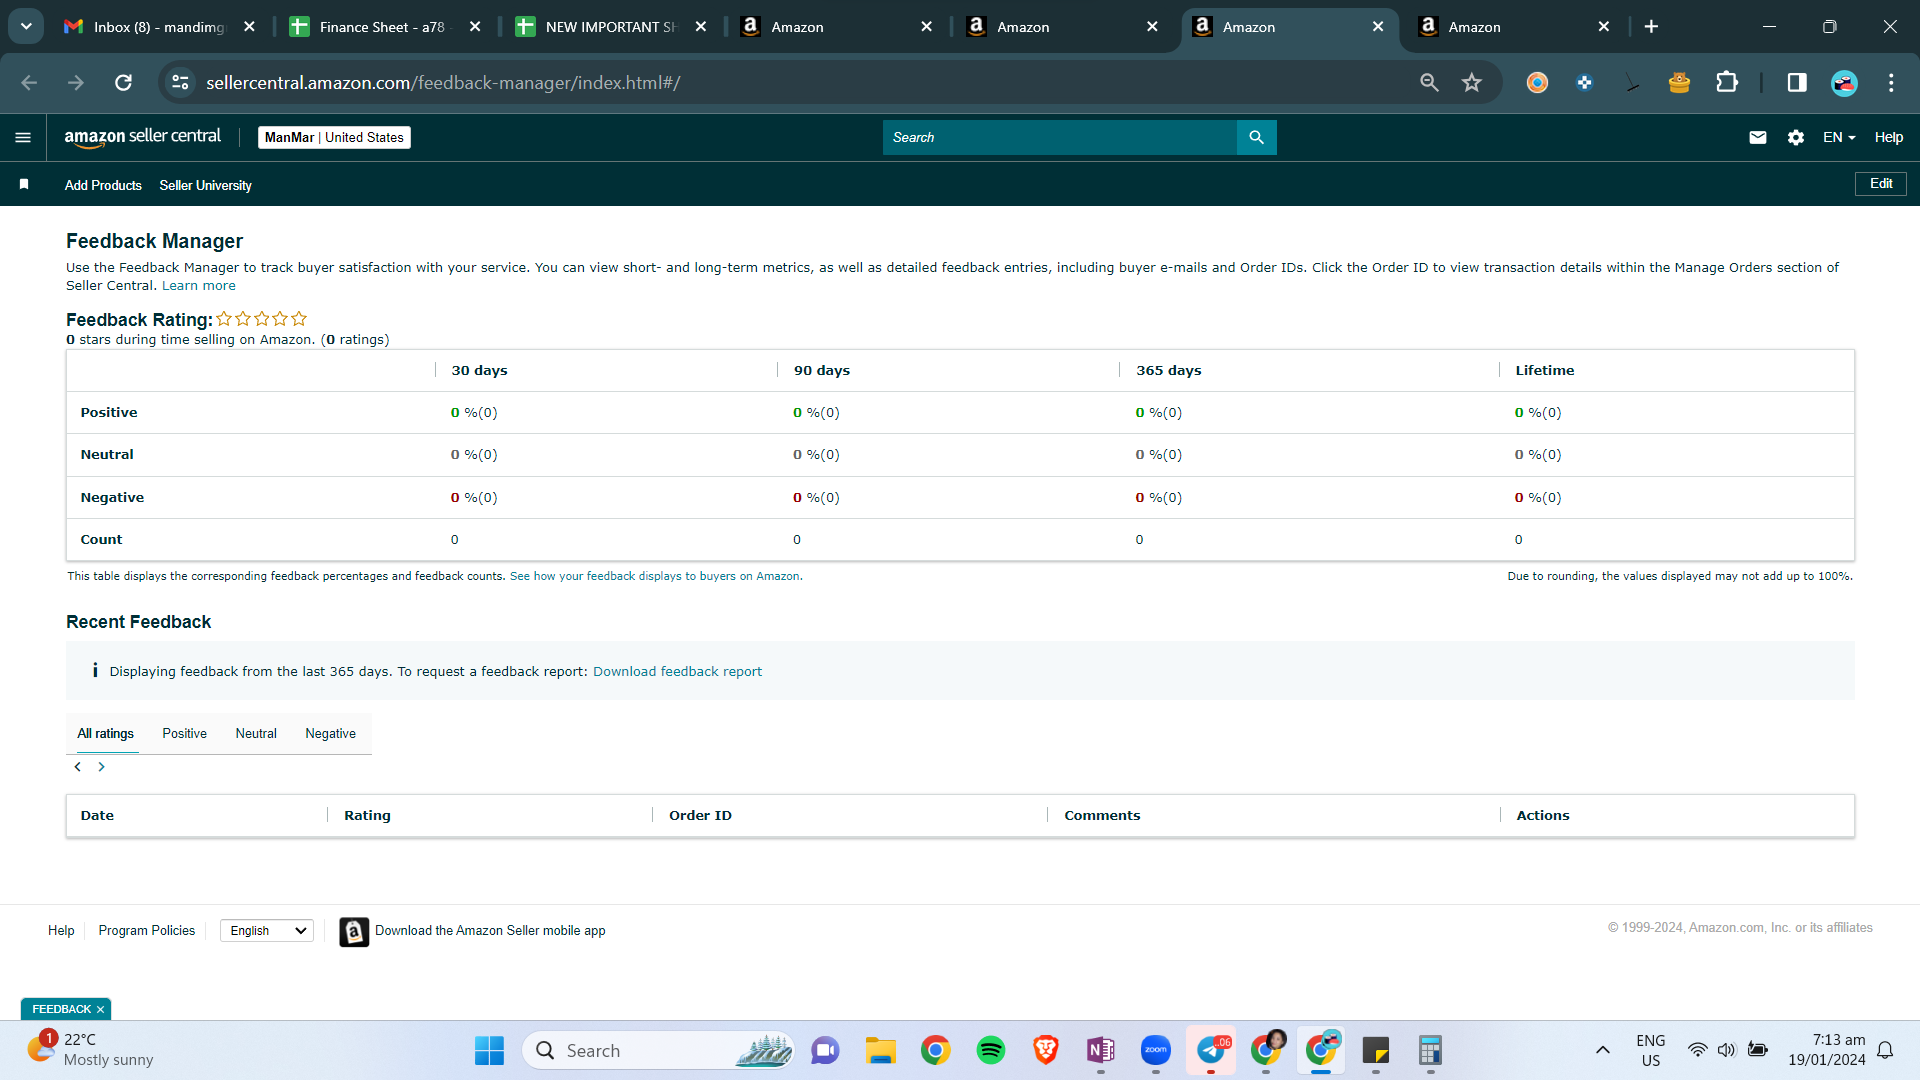Open the Add Products link
This screenshot has height=1080, width=1920.
point(103,185)
